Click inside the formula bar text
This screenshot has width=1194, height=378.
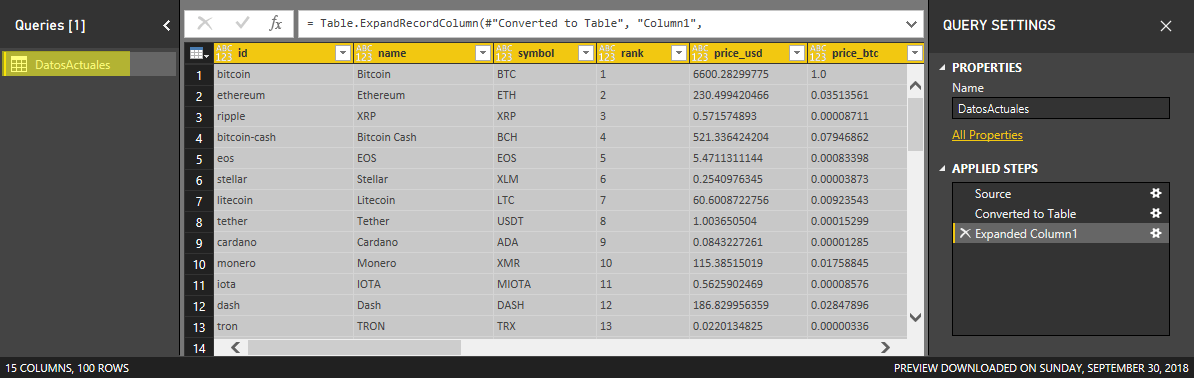tap(503, 24)
